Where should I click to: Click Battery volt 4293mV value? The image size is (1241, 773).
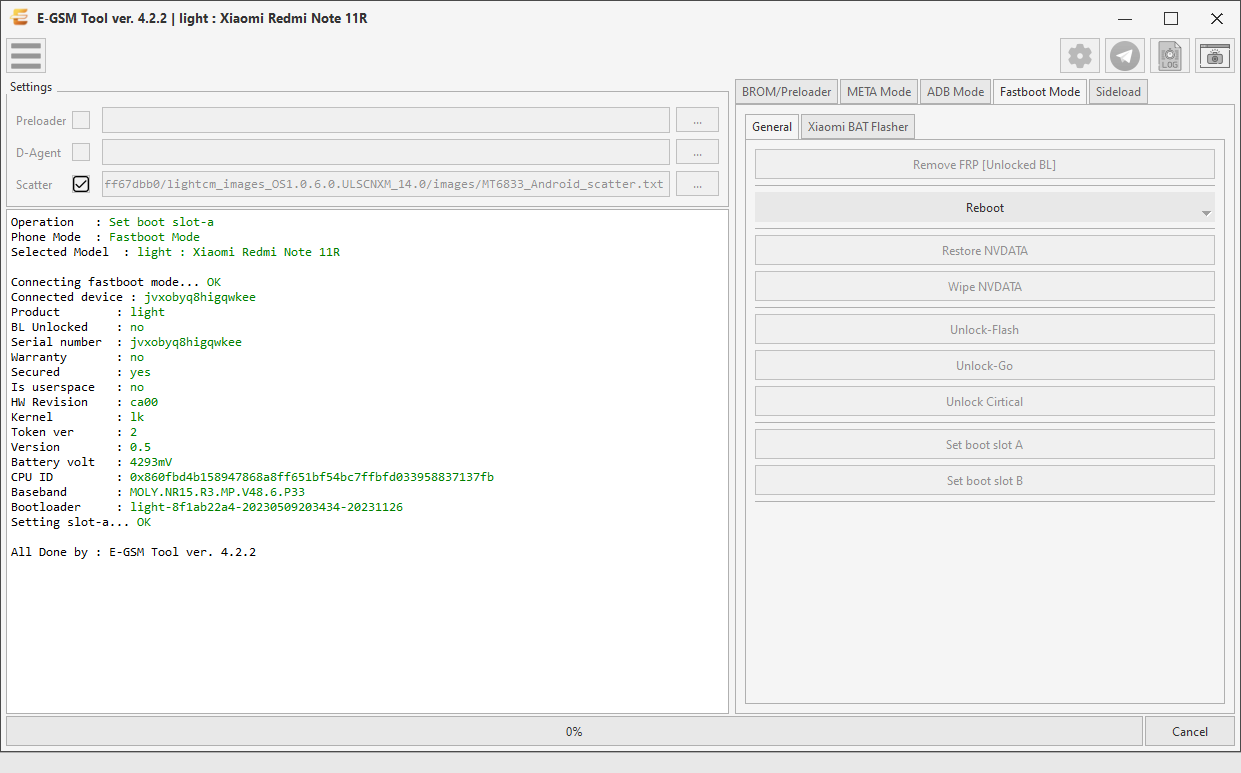point(151,462)
